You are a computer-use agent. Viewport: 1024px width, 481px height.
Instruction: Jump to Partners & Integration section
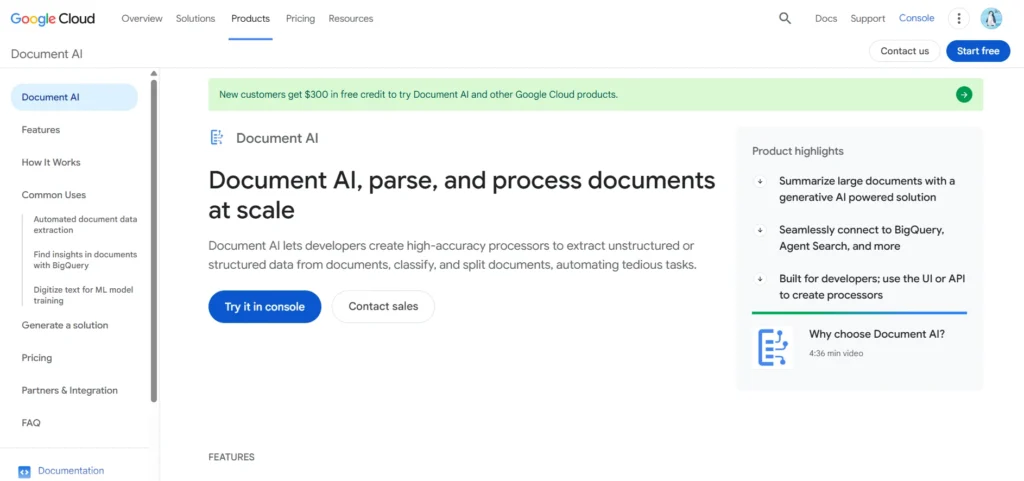point(70,390)
